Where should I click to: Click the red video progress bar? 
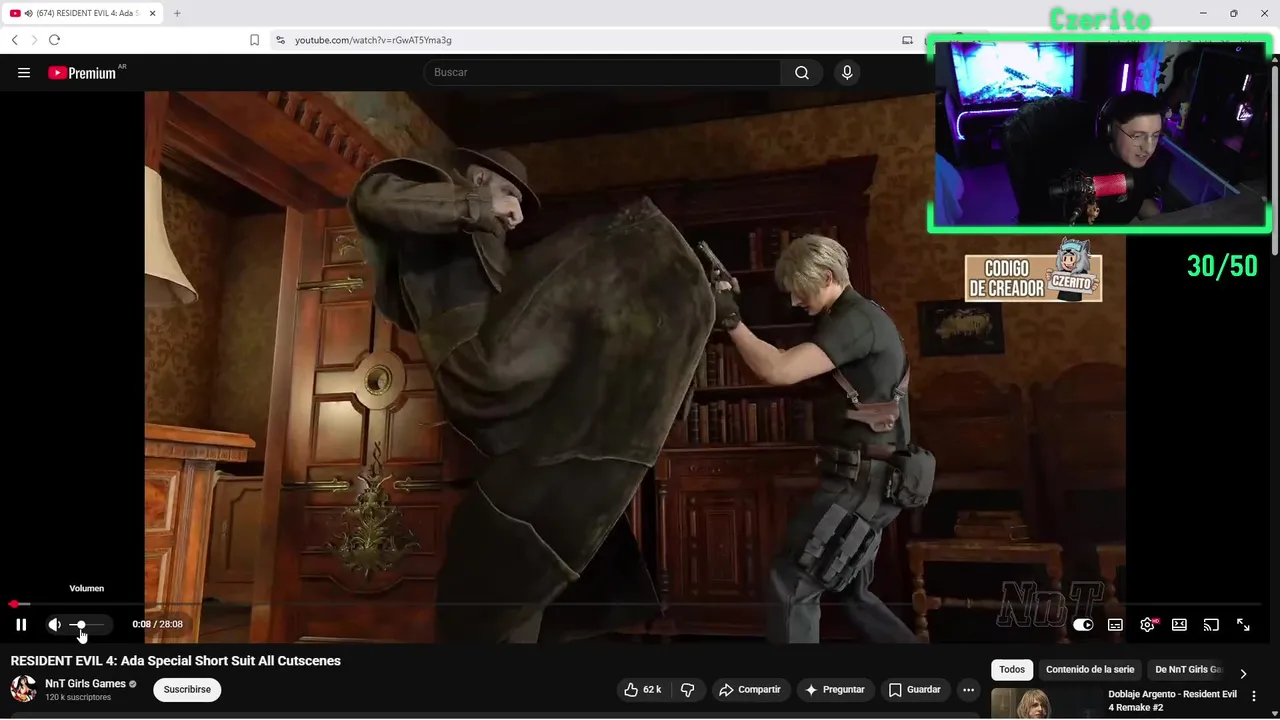pos(13,604)
